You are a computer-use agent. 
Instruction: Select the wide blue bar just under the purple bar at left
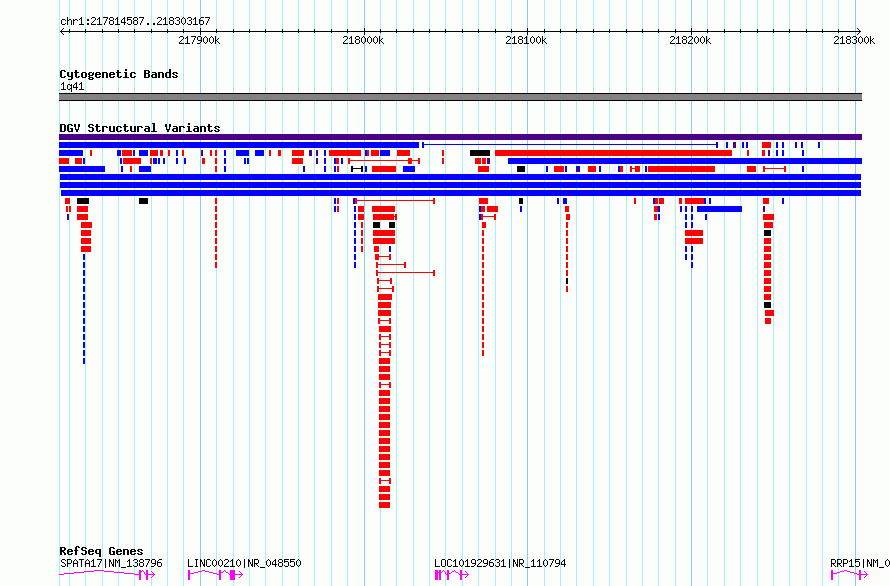(x=239, y=145)
